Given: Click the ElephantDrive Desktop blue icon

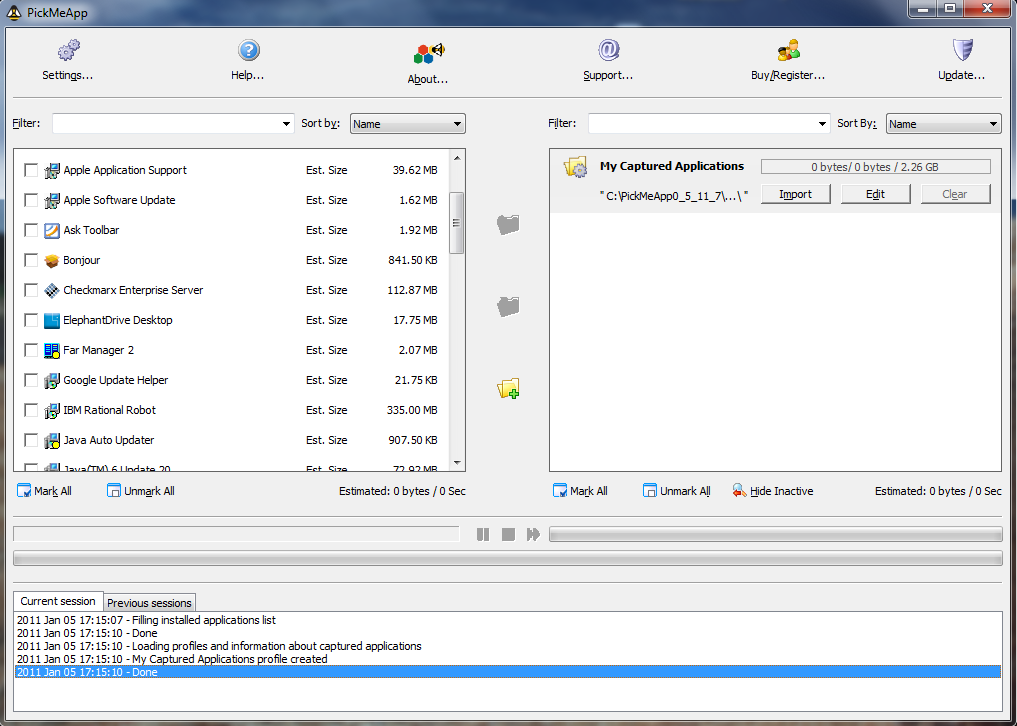Looking at the screenshot, I should click(x=52, y=321).
